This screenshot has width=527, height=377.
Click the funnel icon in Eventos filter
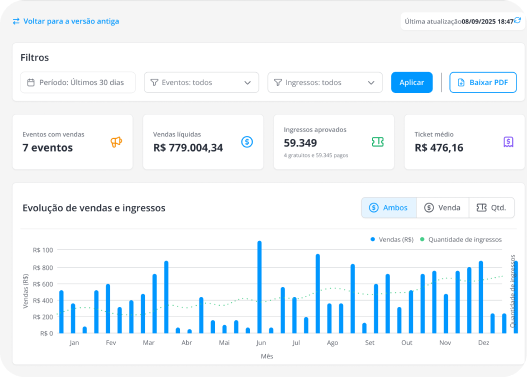[x=154, y=82]
